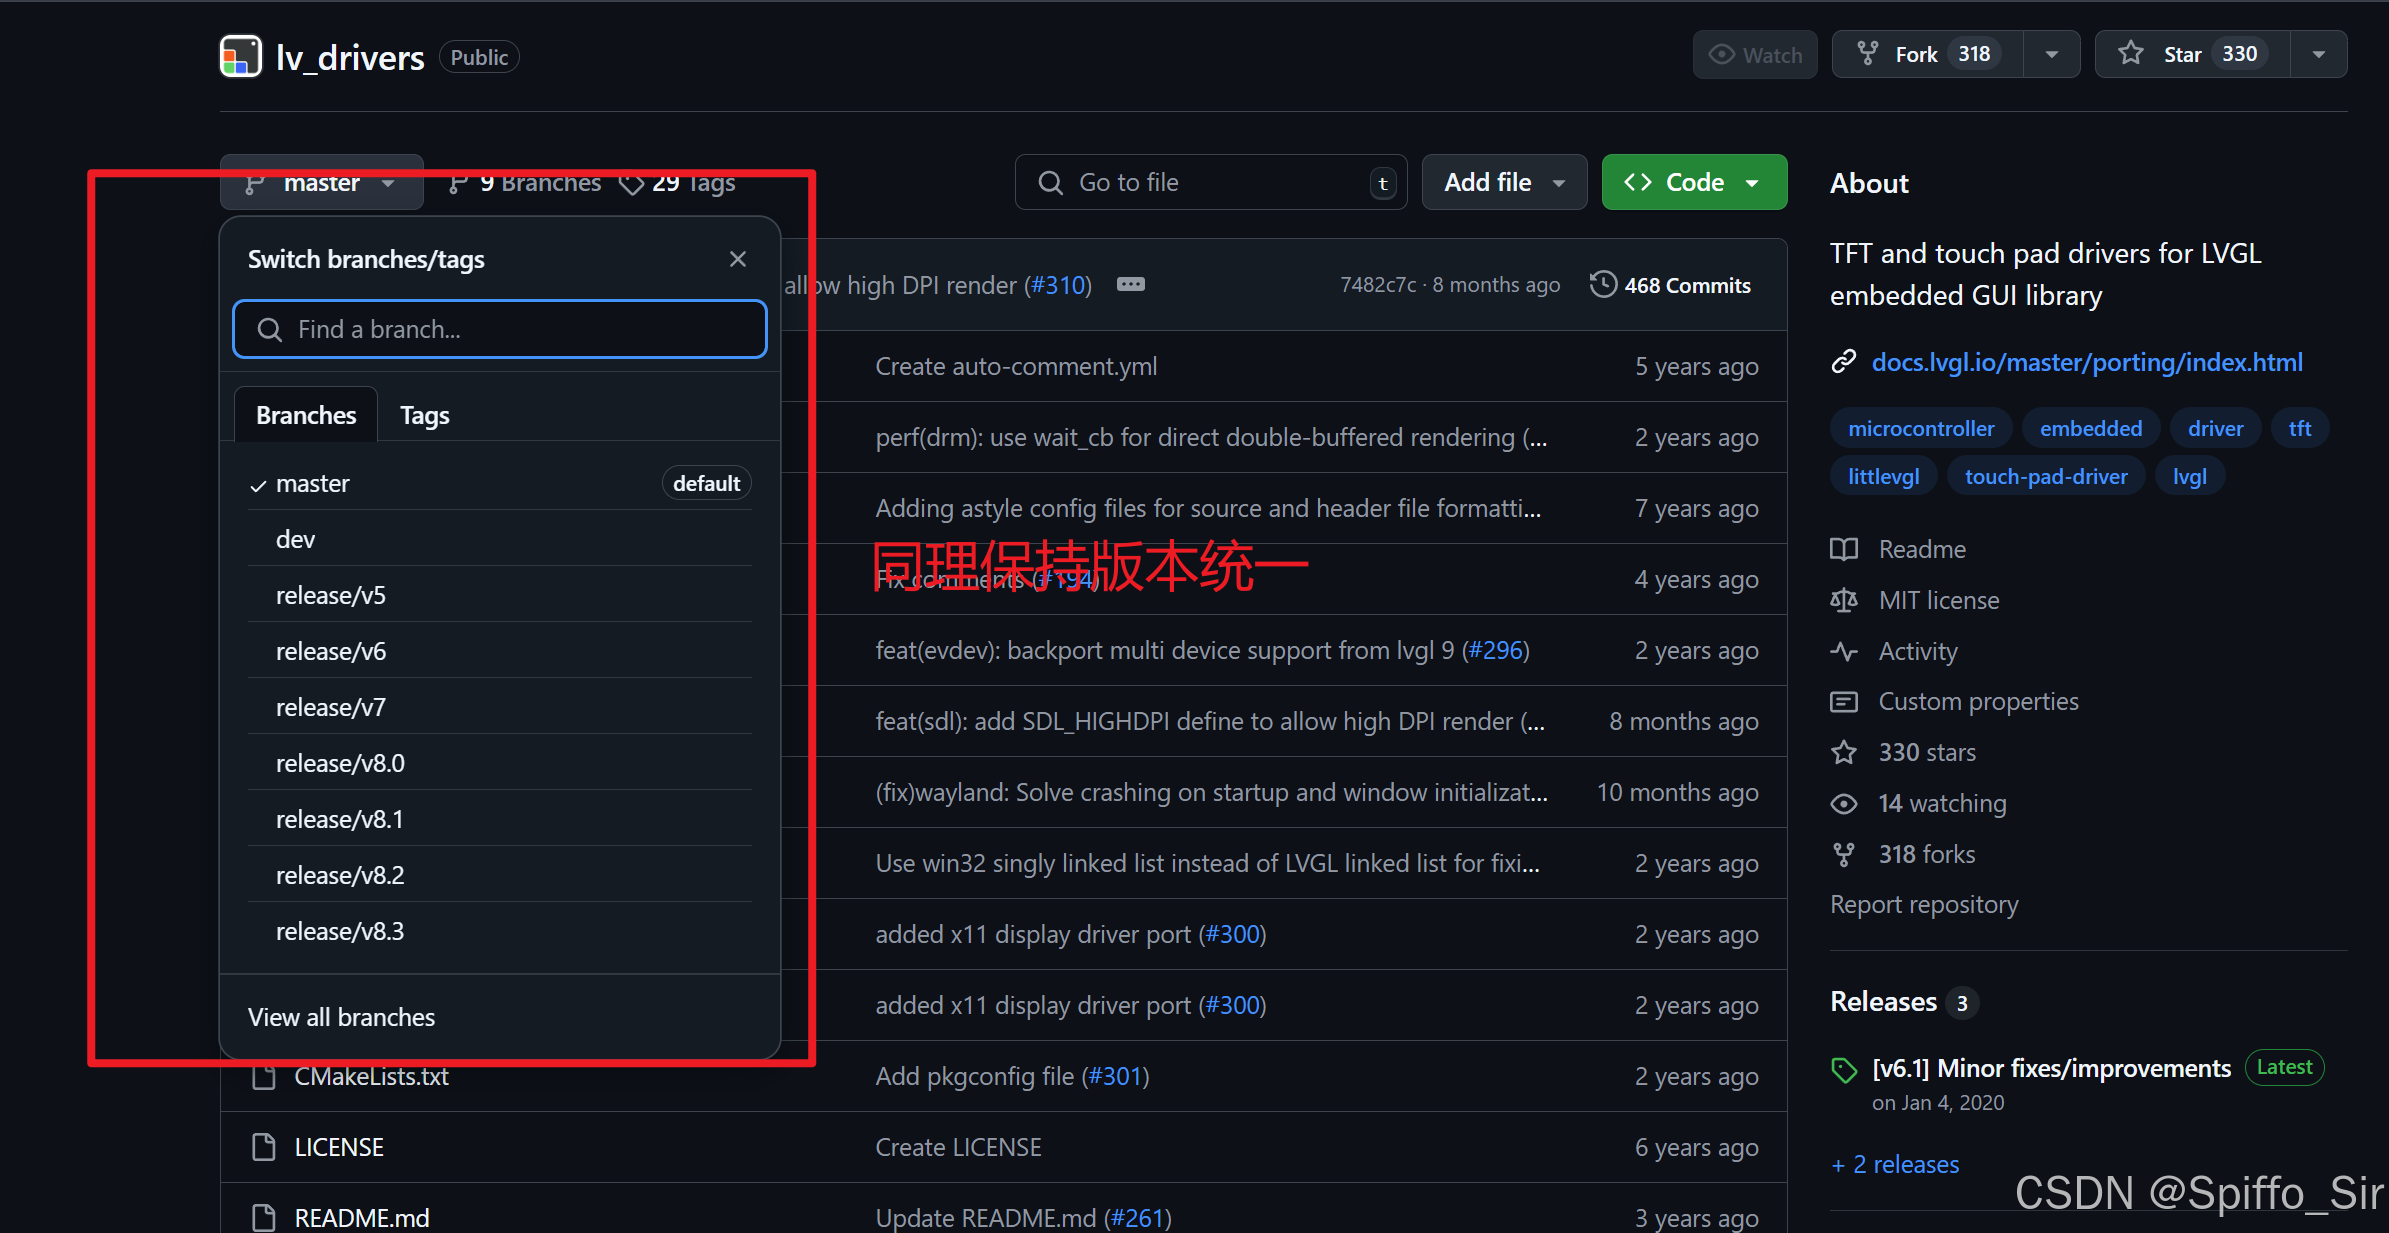Select the dev branch
The width and height of the screenshot is (2389, 1233).
[x=500, y=539]
